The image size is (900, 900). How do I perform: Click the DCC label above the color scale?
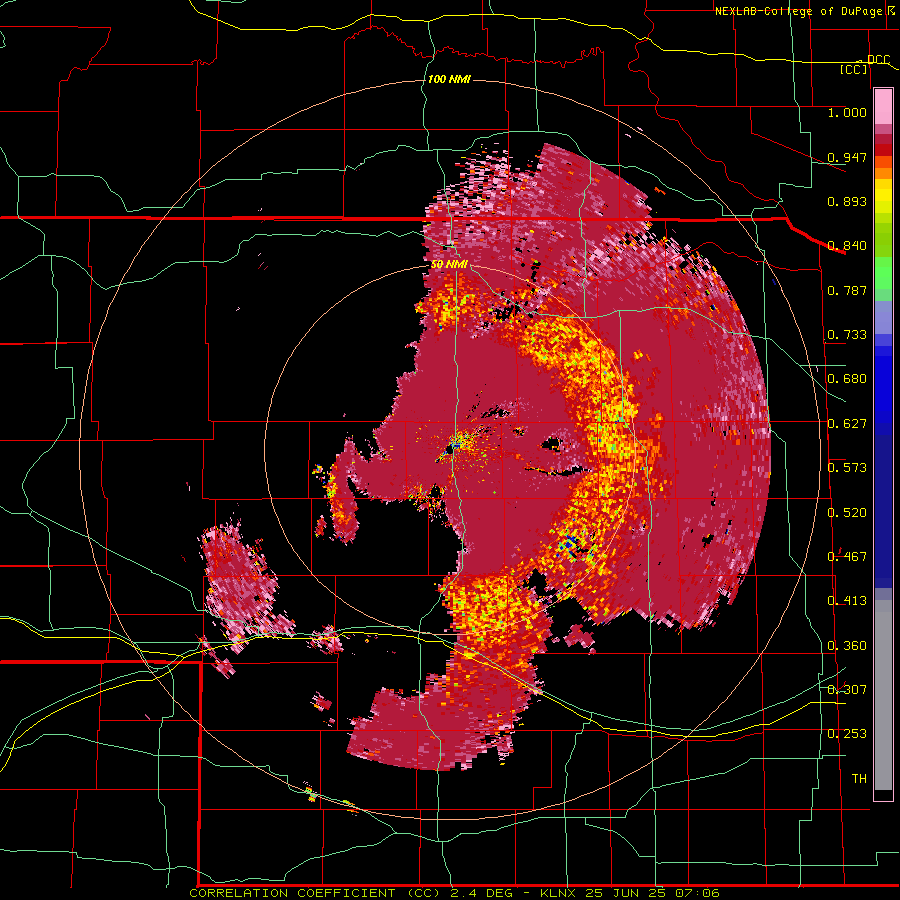pos(878,60)
